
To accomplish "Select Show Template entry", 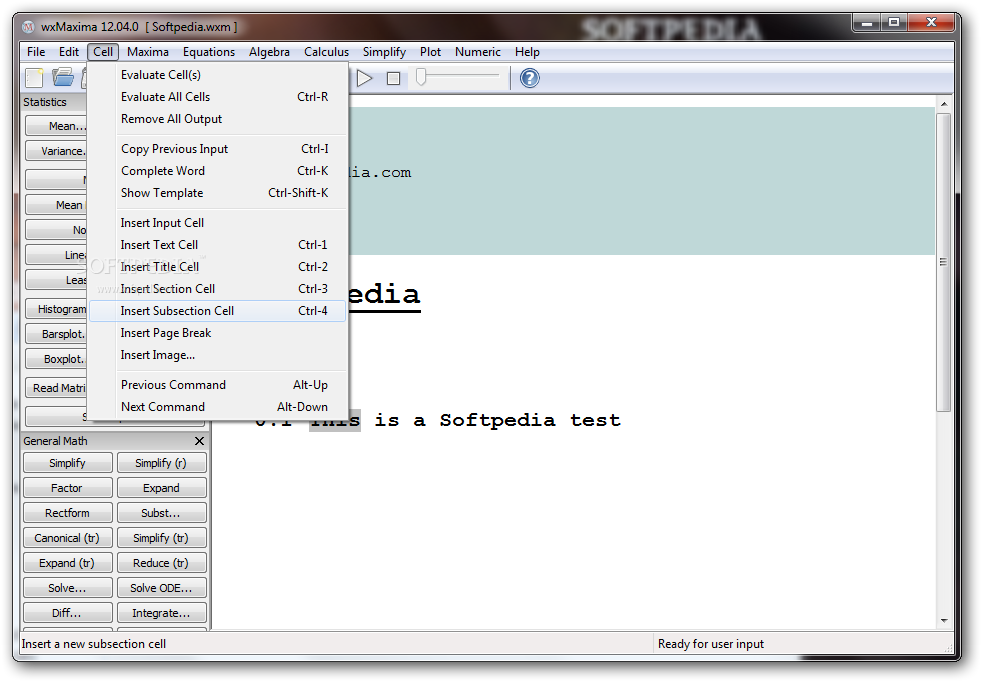I will coord(217,192).
